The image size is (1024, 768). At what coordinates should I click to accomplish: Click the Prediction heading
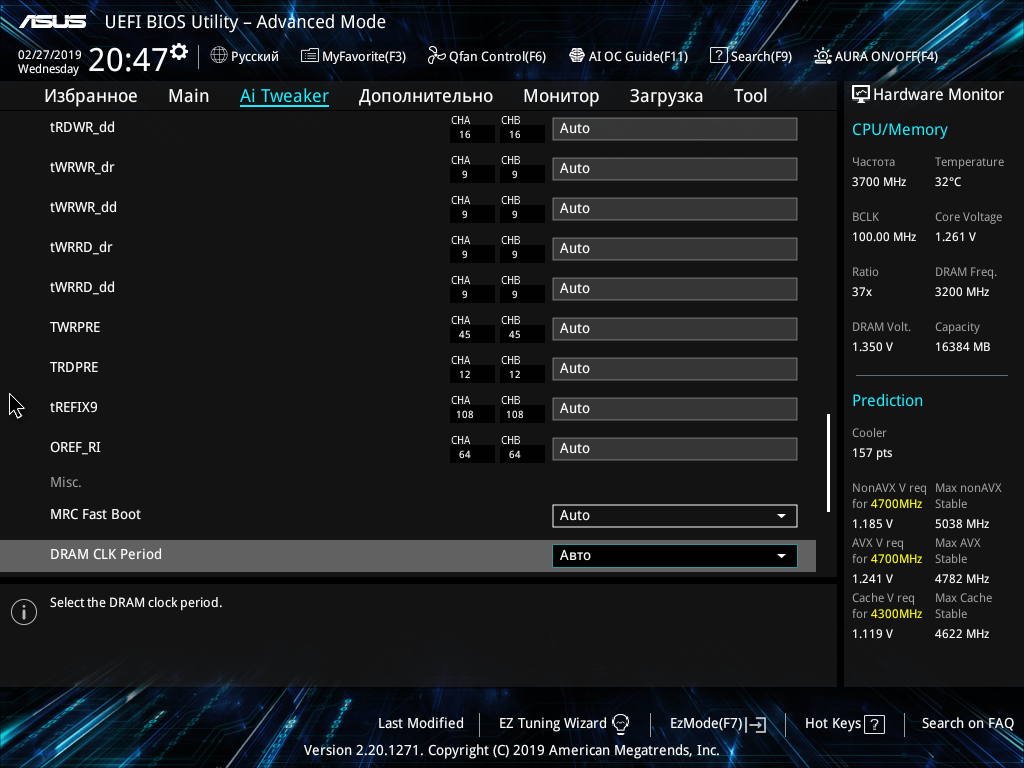point(888,400)
